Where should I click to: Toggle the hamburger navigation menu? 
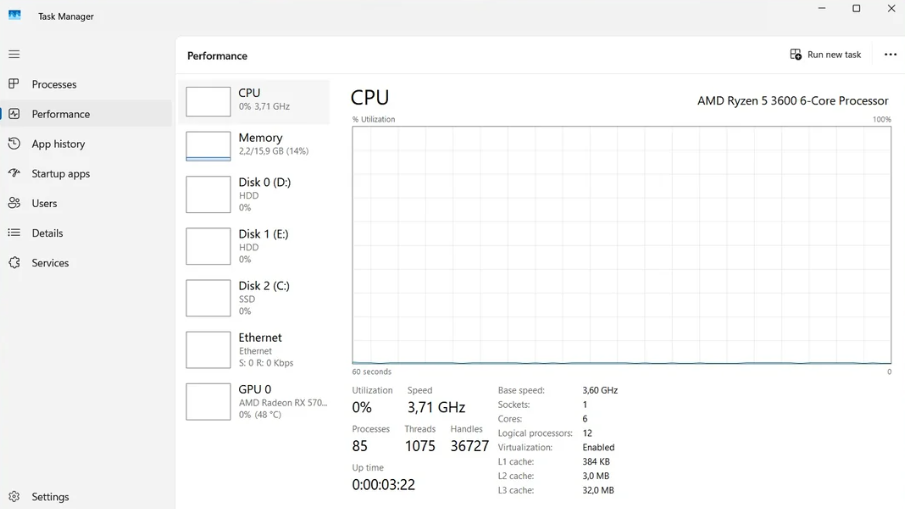click(x=14, y=54)
